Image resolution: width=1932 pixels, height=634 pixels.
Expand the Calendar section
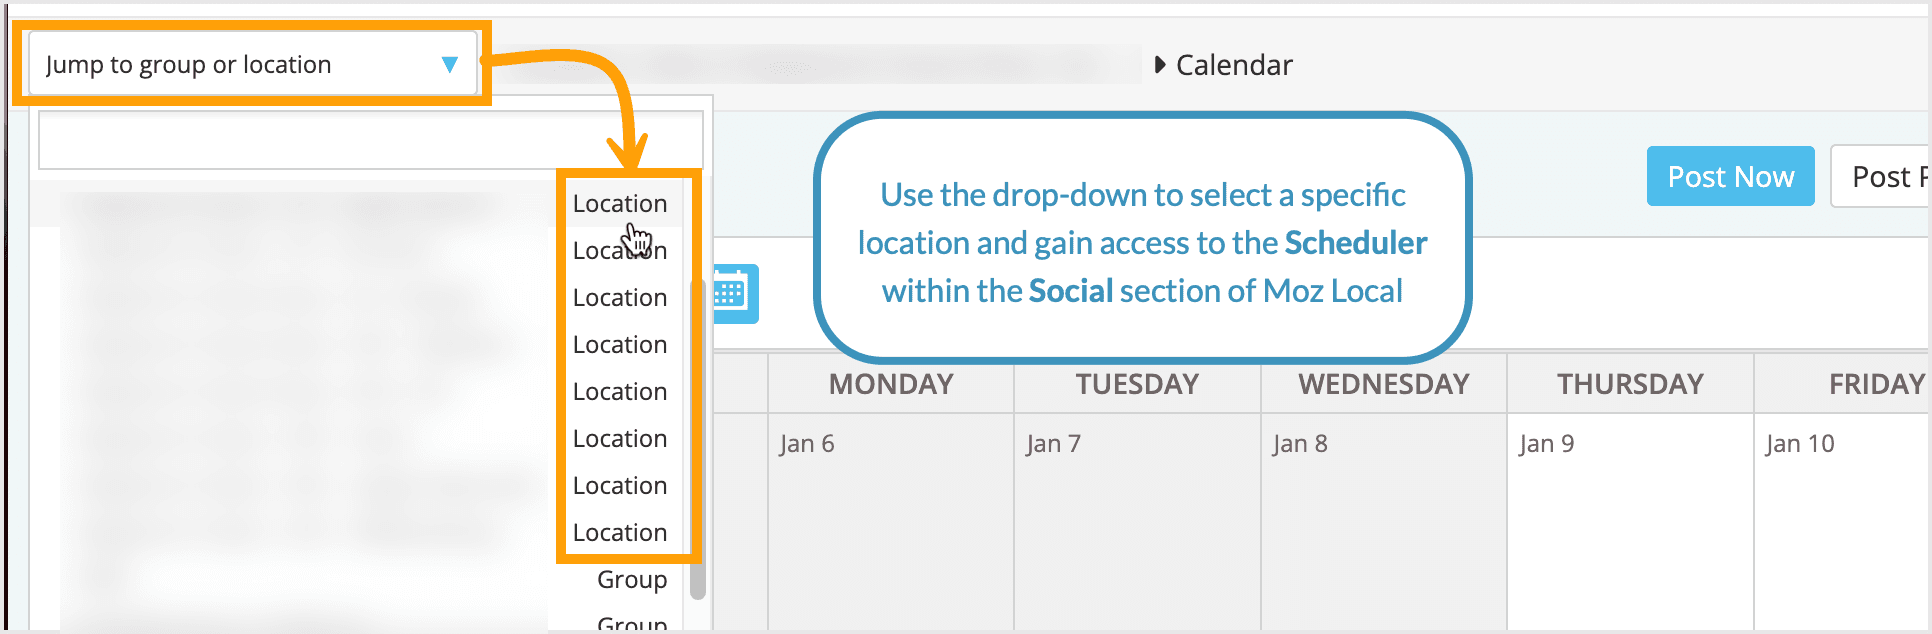1162,64
